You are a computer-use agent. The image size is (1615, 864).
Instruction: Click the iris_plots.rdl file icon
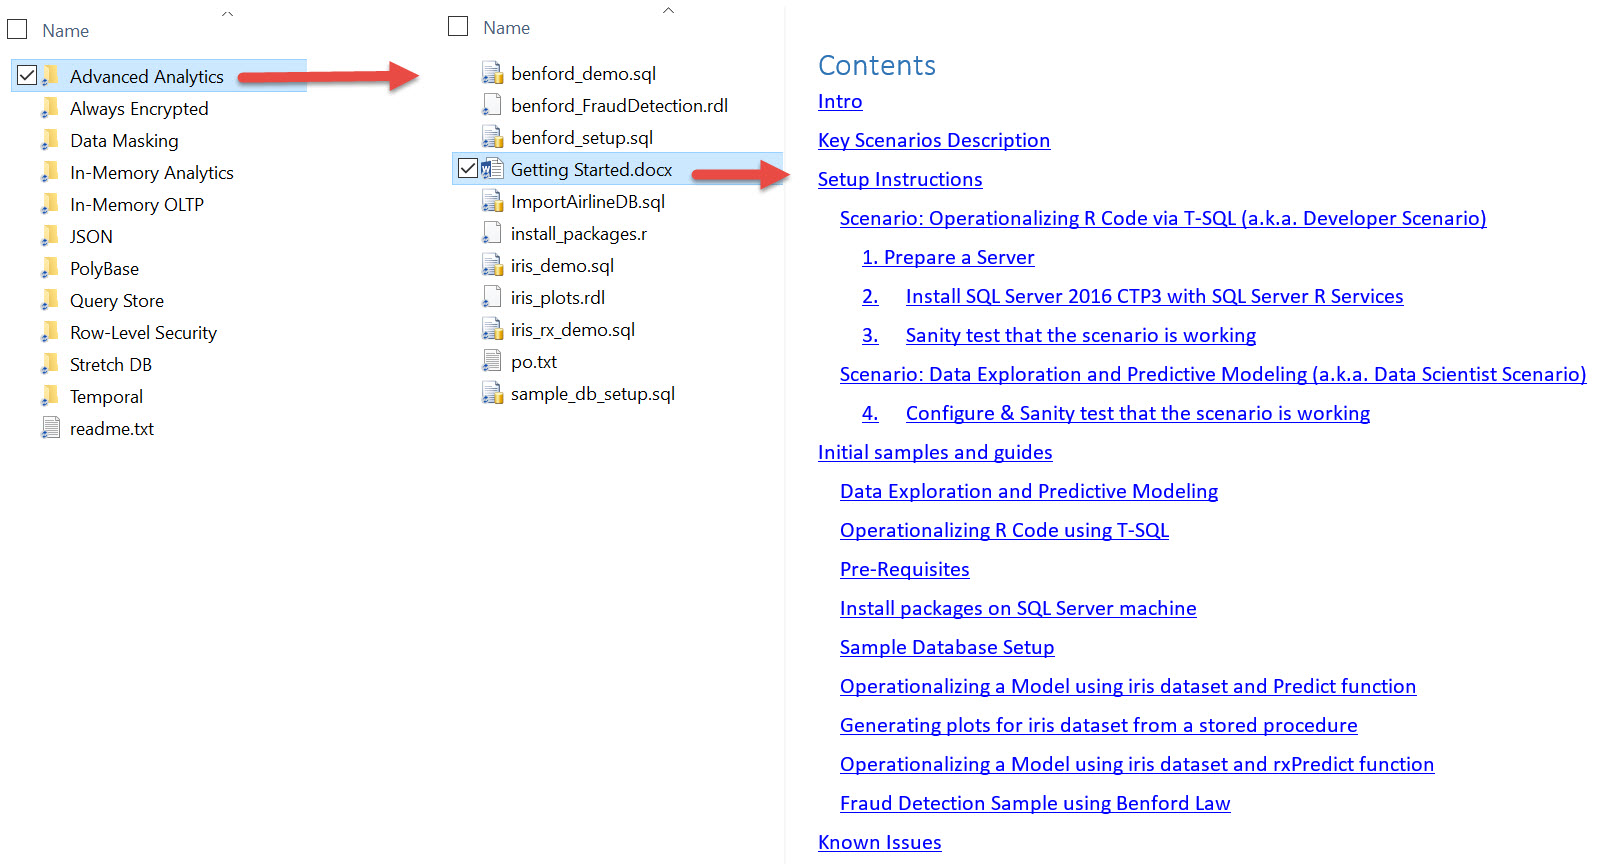pos(492,297)
